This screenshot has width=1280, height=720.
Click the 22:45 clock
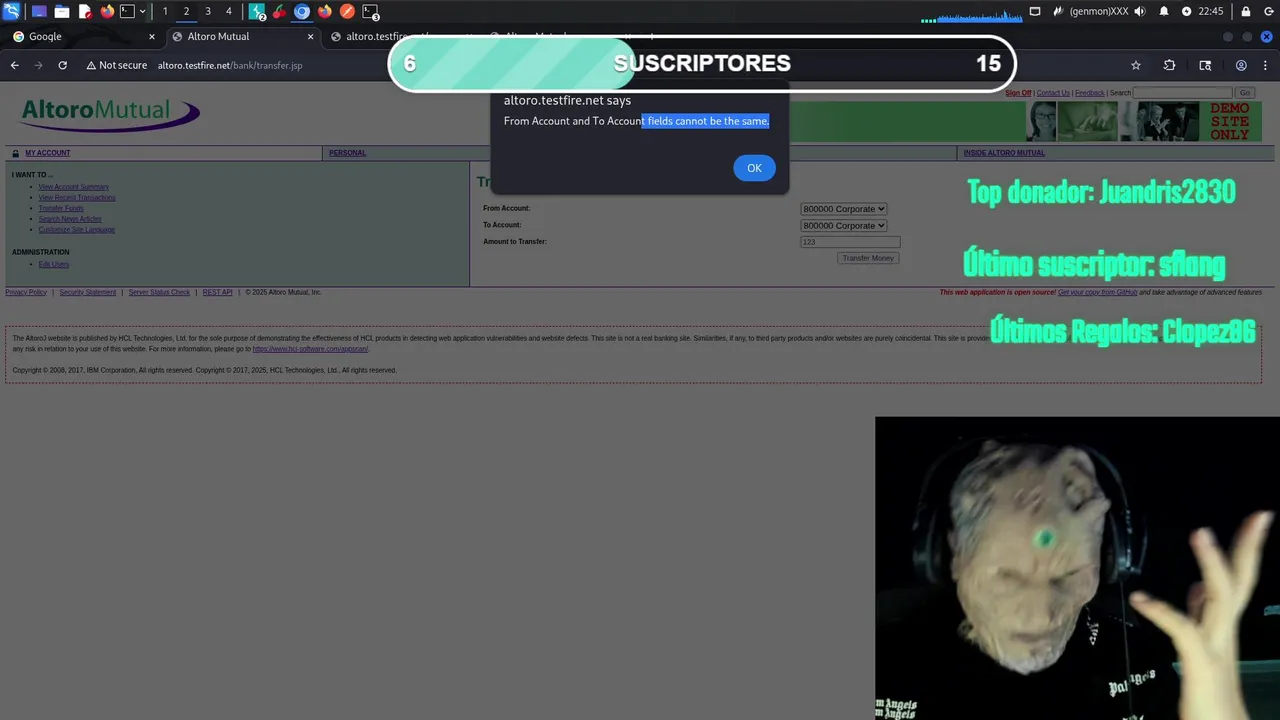[x=1210, y=12]
